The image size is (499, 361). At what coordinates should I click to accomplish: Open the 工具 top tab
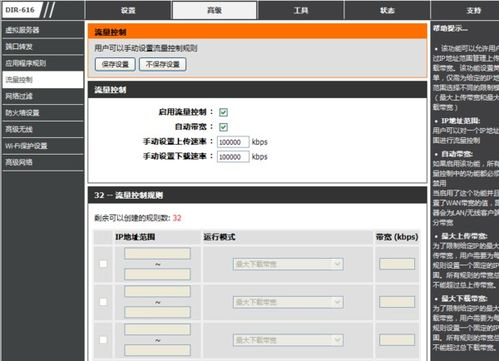(x=301, y=10)
